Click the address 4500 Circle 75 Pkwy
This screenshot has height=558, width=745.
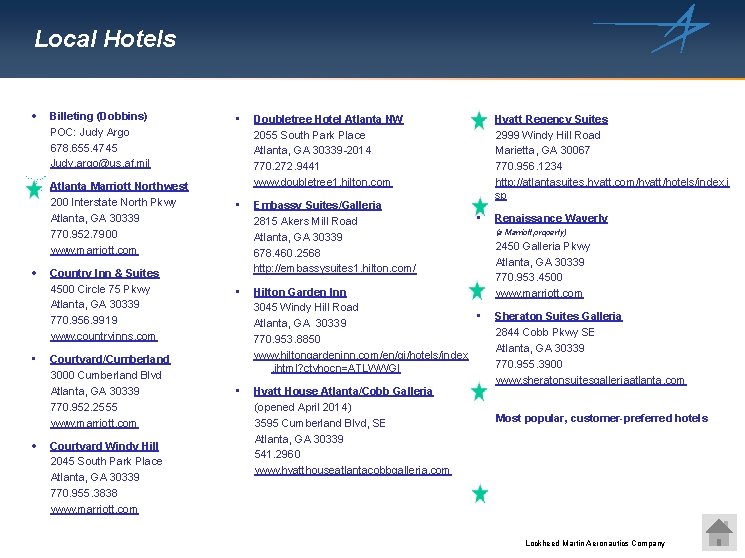click(x=100, y=289)
